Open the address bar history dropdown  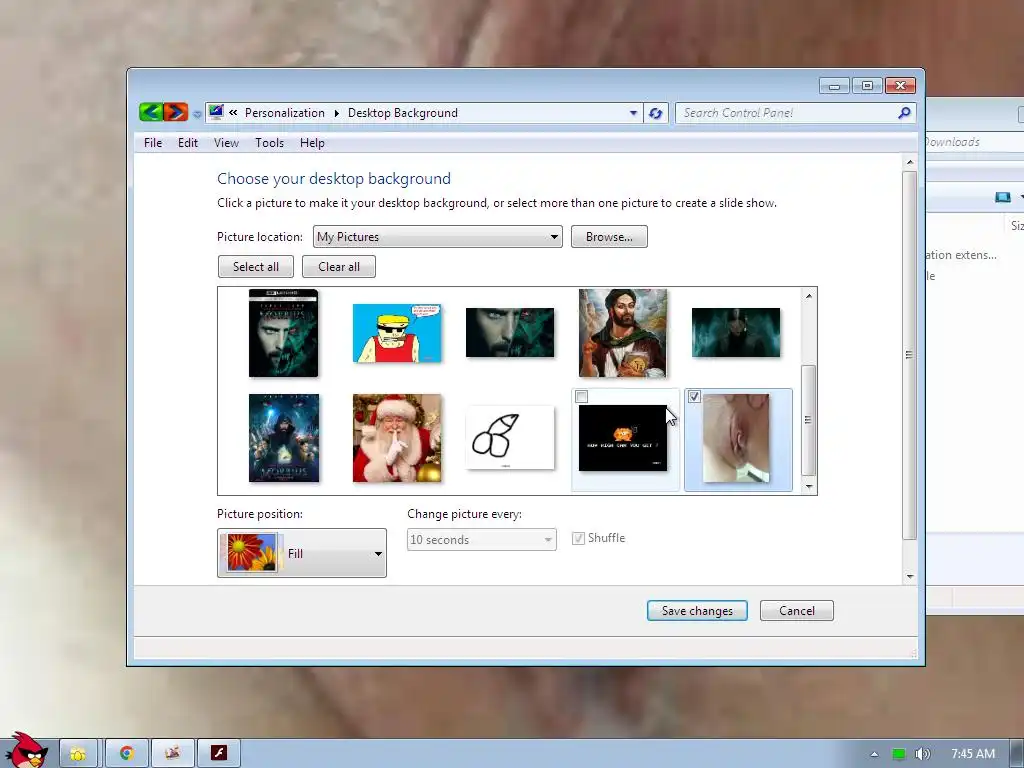point(633,113)
